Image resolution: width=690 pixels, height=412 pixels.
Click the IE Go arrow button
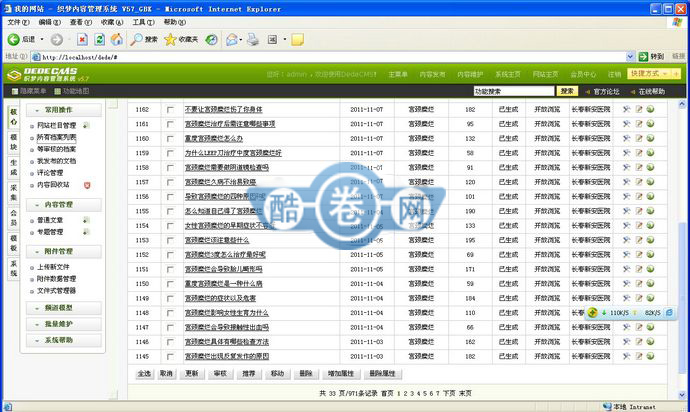click(643, 56)
